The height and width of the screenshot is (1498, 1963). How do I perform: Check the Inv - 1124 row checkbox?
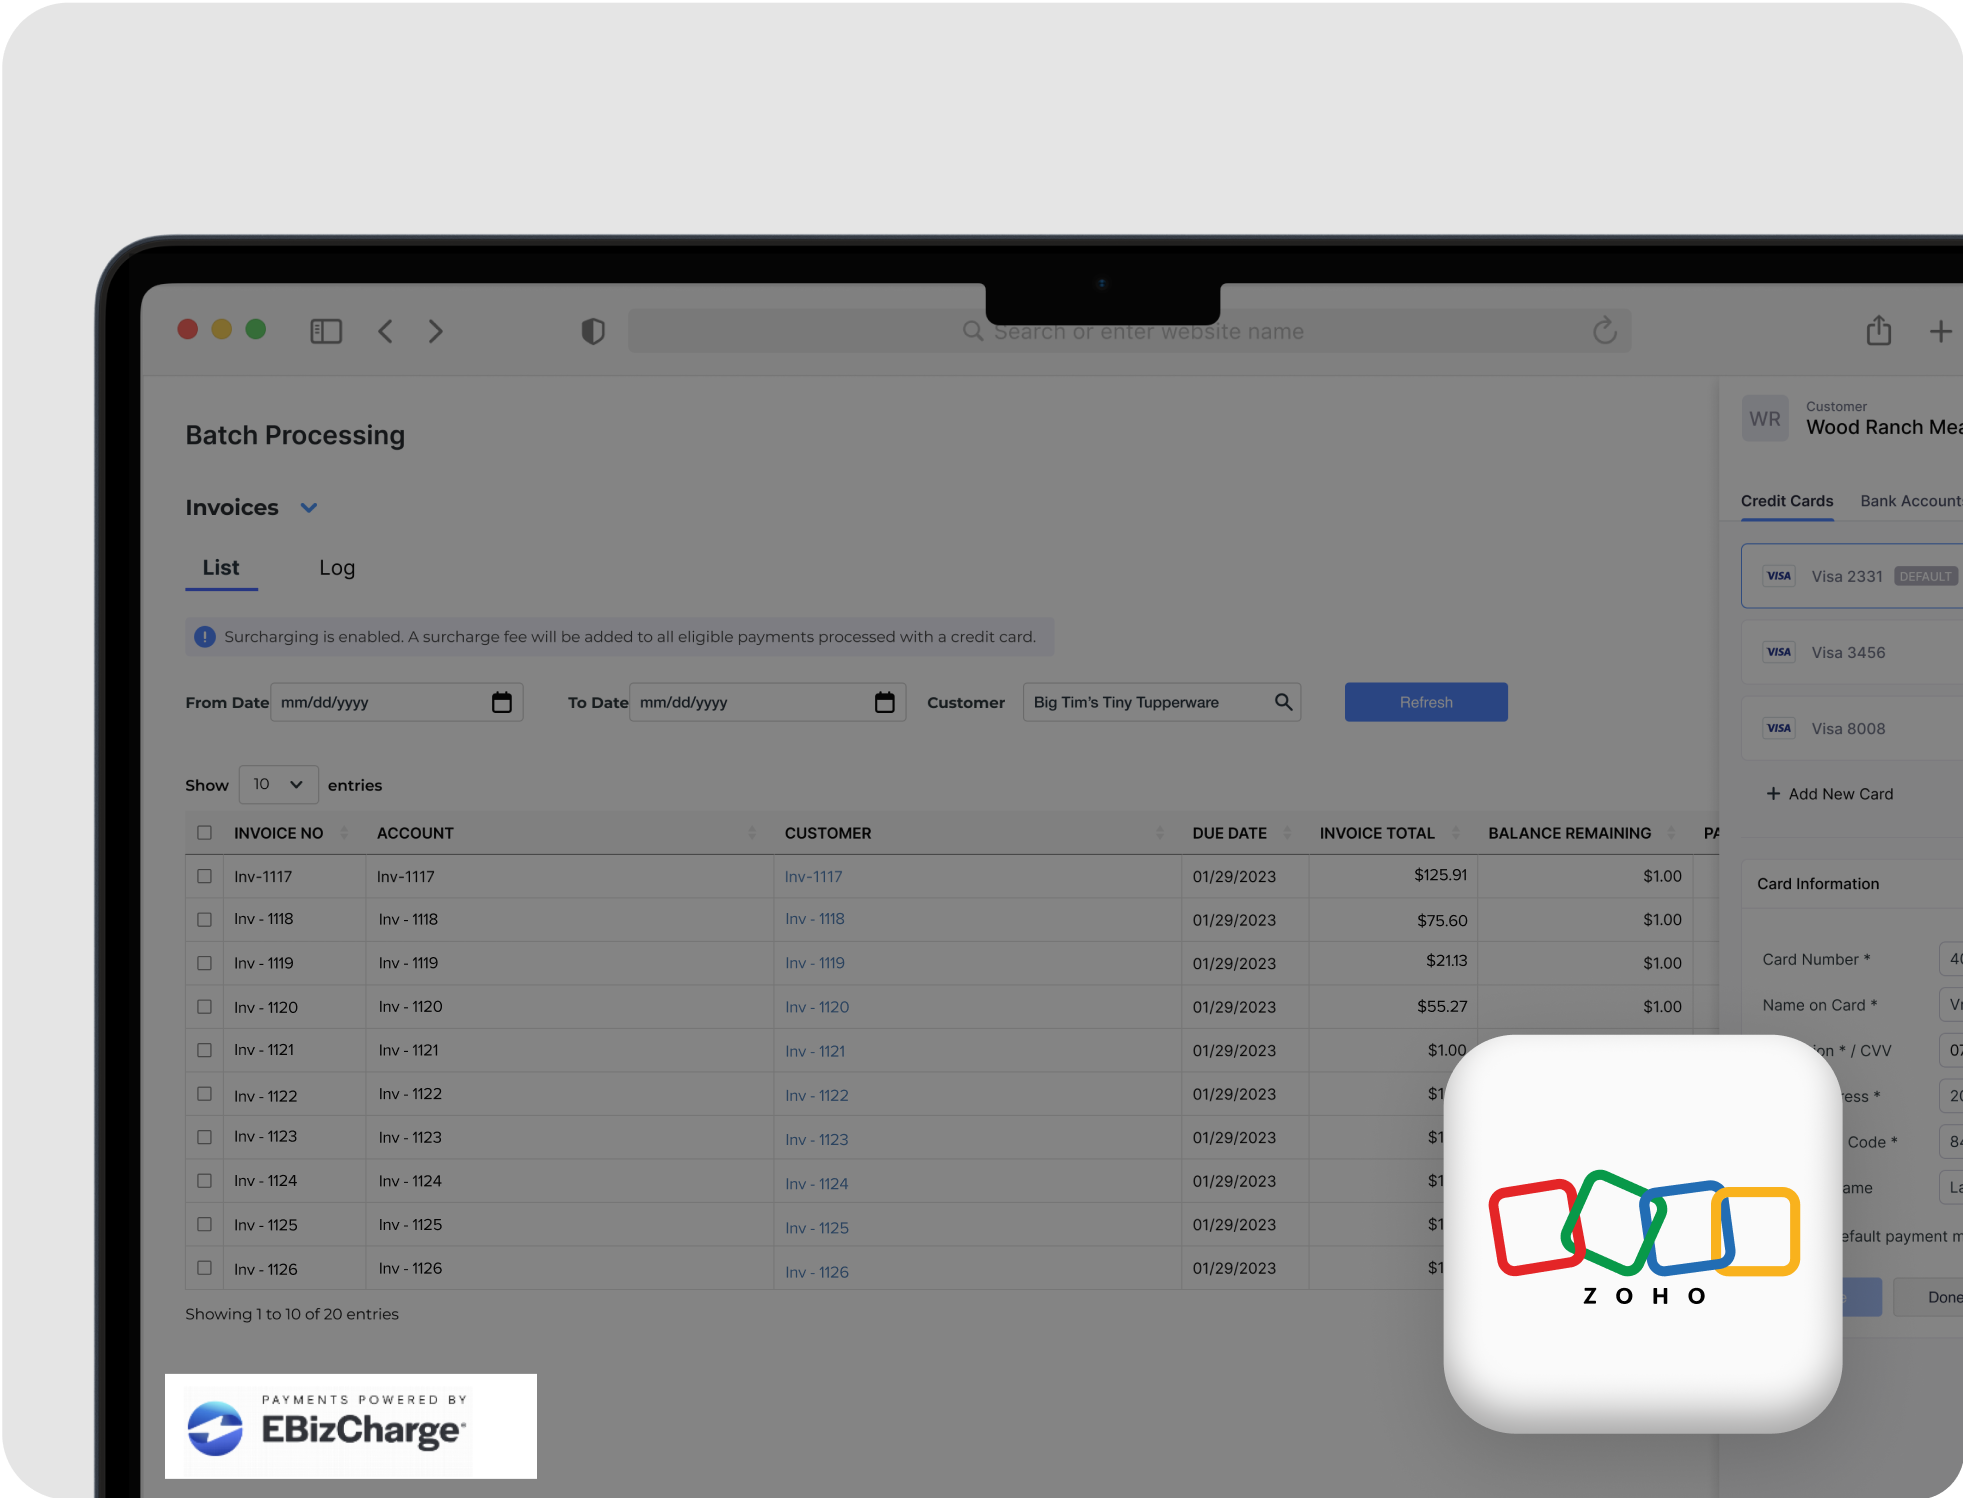coord(205,1181)
